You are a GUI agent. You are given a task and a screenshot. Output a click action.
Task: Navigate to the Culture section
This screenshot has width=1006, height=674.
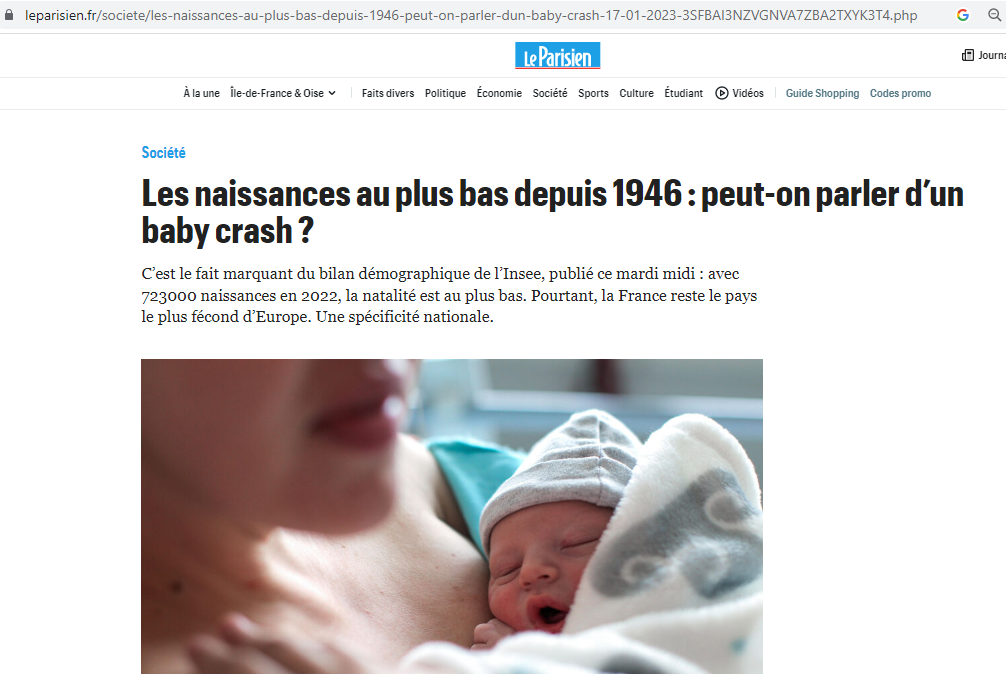click(636, 93)
